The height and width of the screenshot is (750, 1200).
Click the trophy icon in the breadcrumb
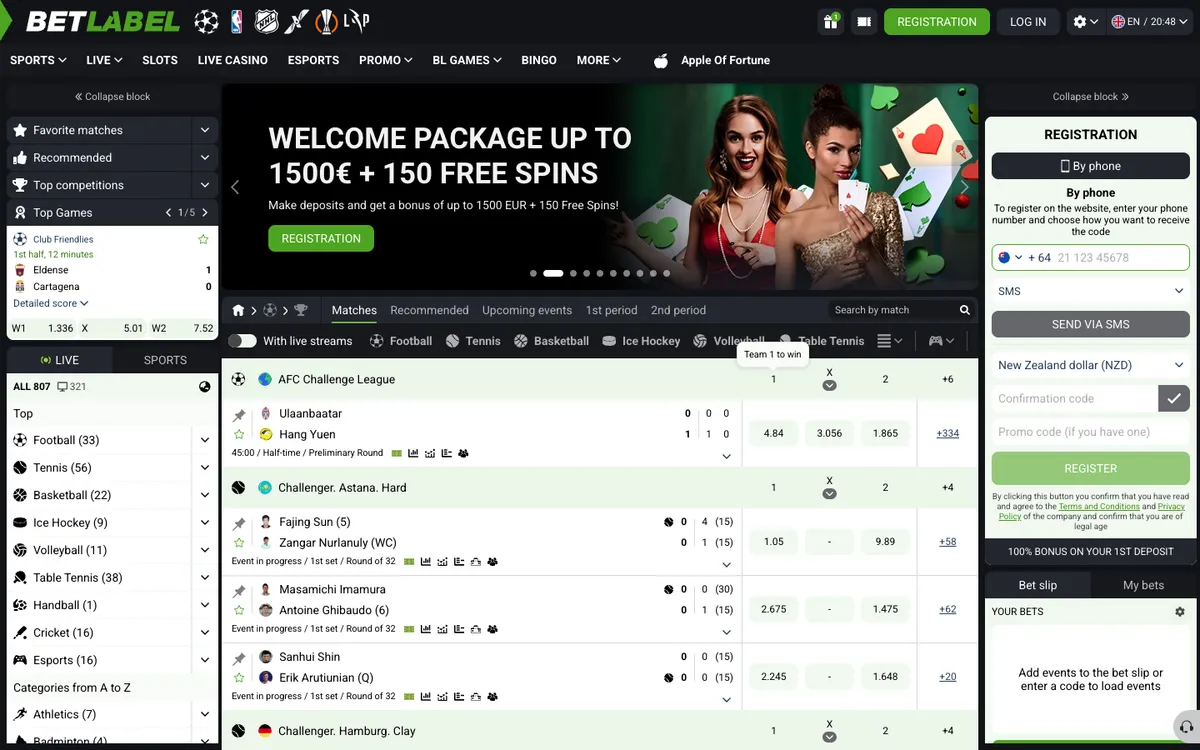coord(301,310)
